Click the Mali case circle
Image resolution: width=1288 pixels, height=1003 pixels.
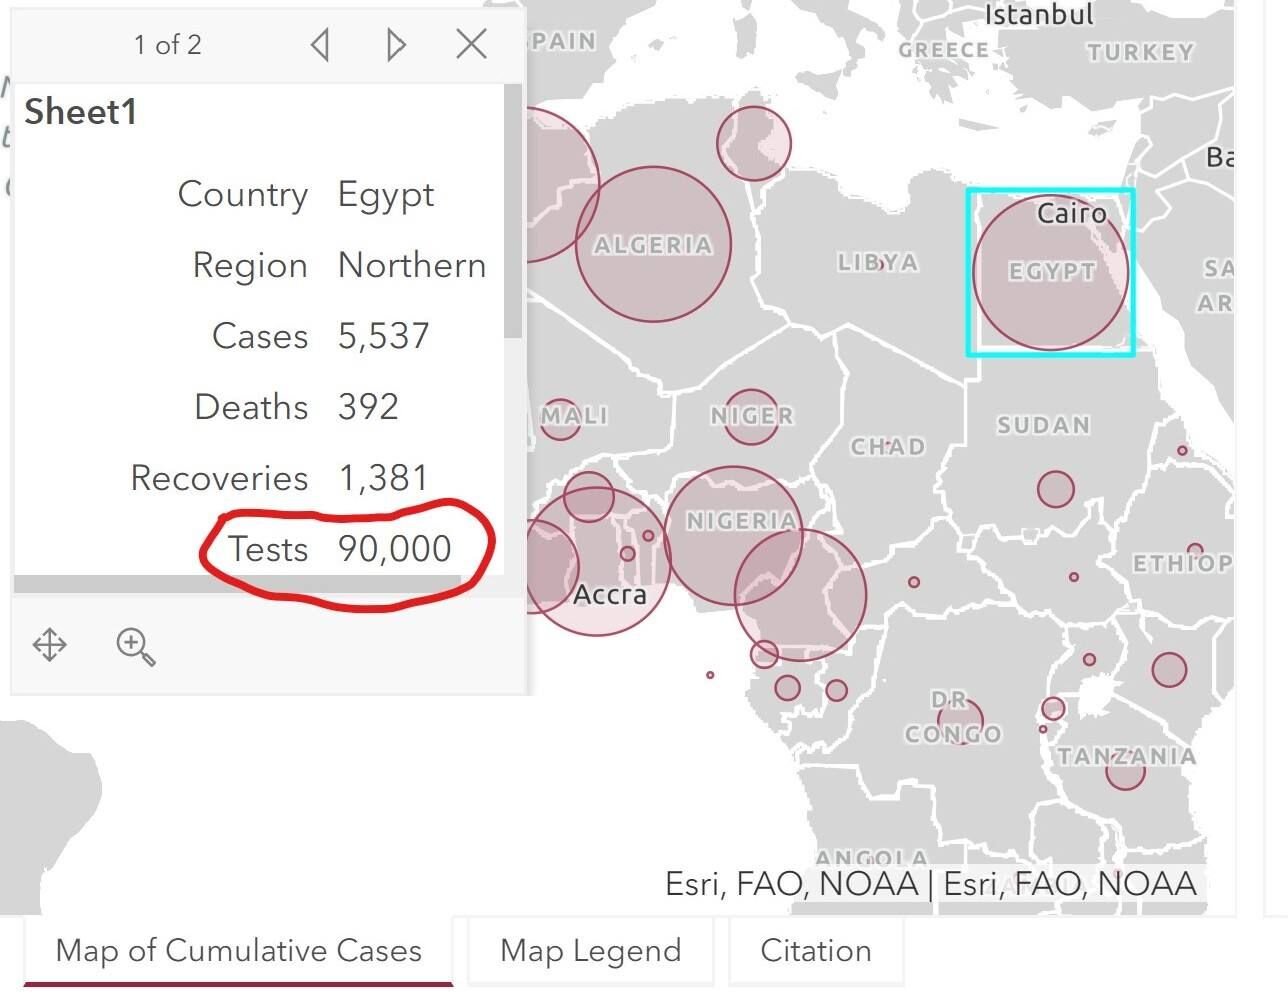[560, 417]
